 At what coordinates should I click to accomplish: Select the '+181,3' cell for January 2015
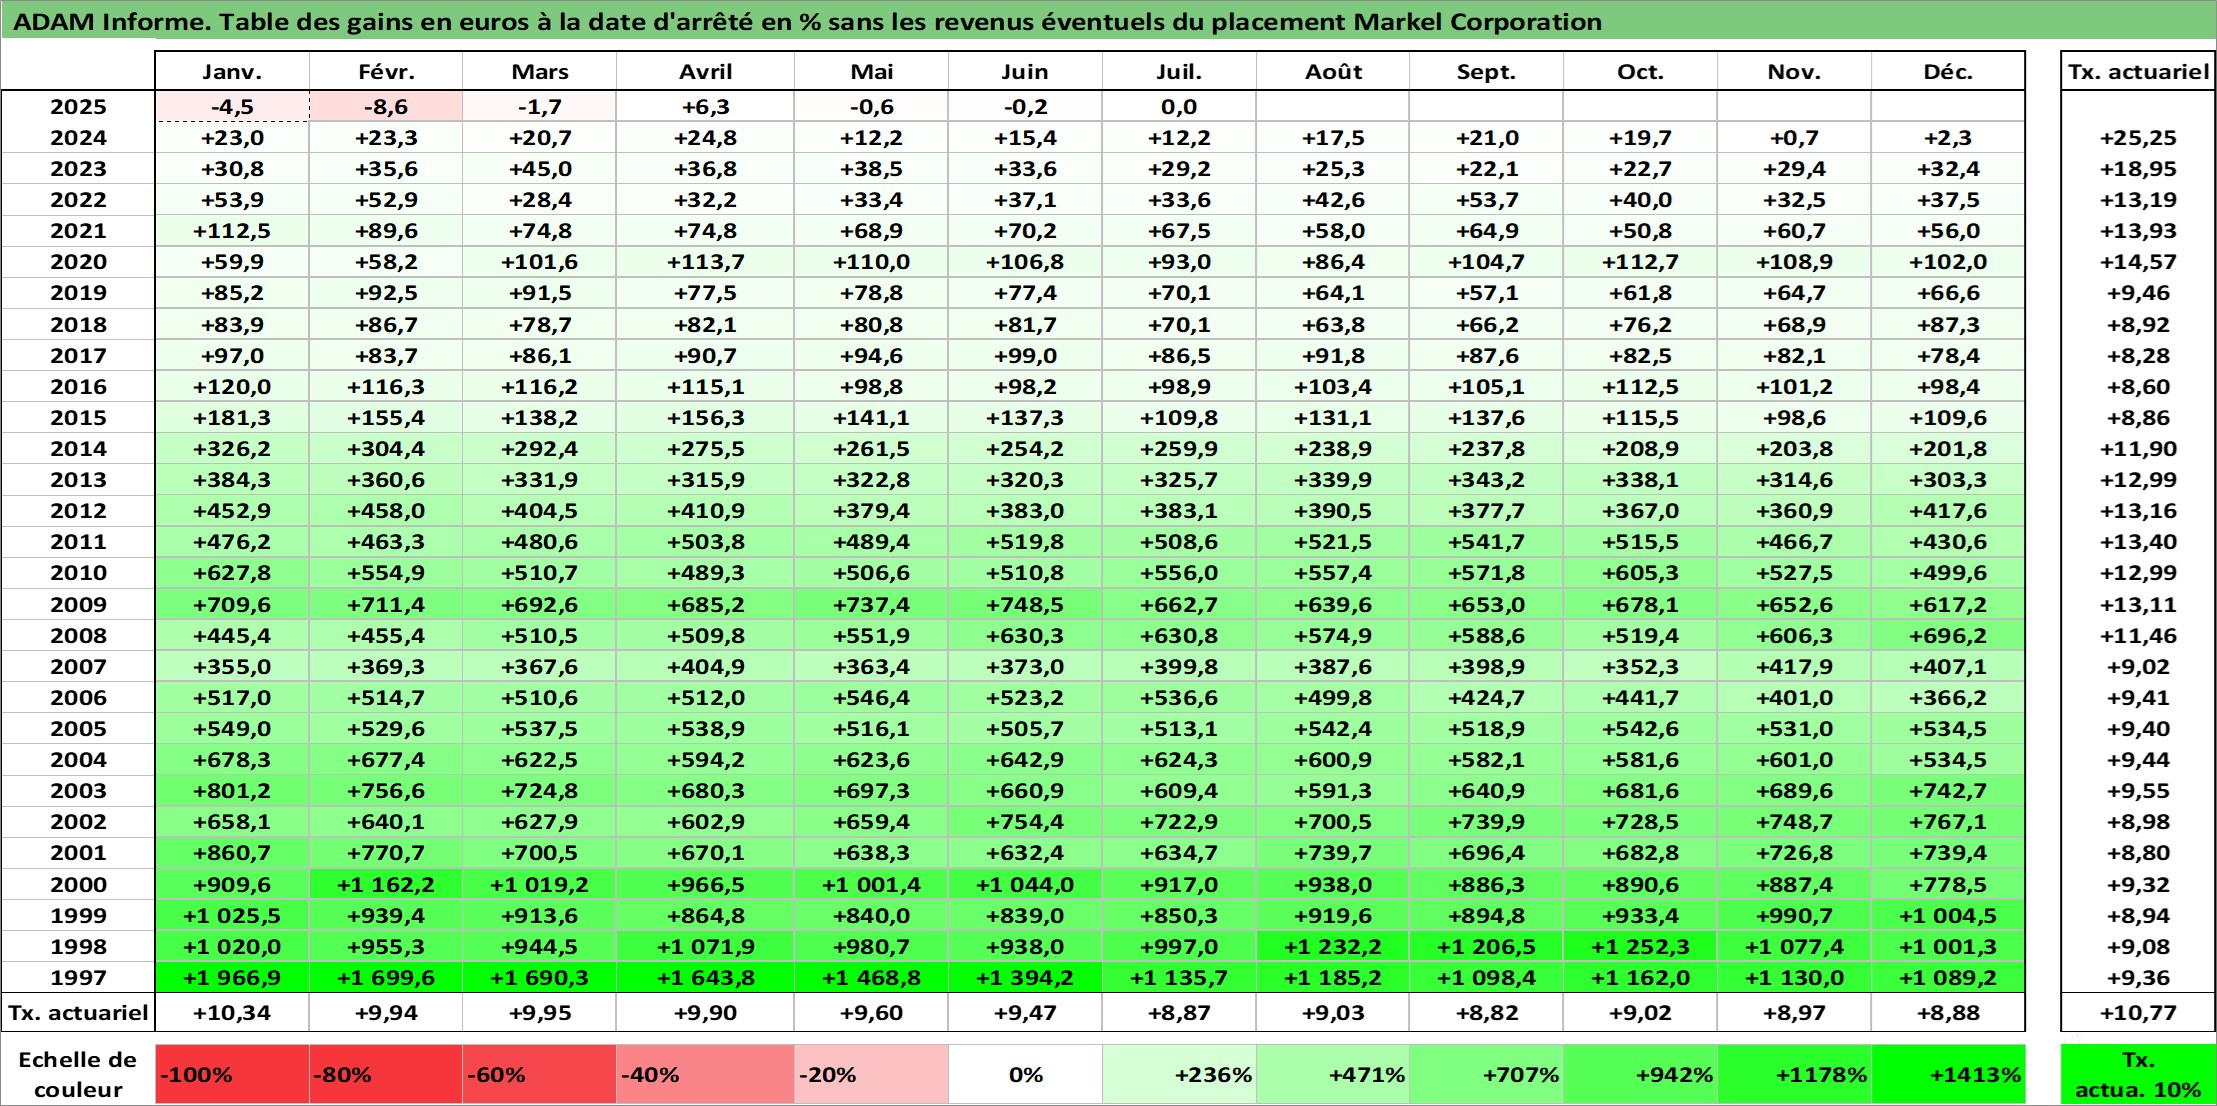coord(232,418)
